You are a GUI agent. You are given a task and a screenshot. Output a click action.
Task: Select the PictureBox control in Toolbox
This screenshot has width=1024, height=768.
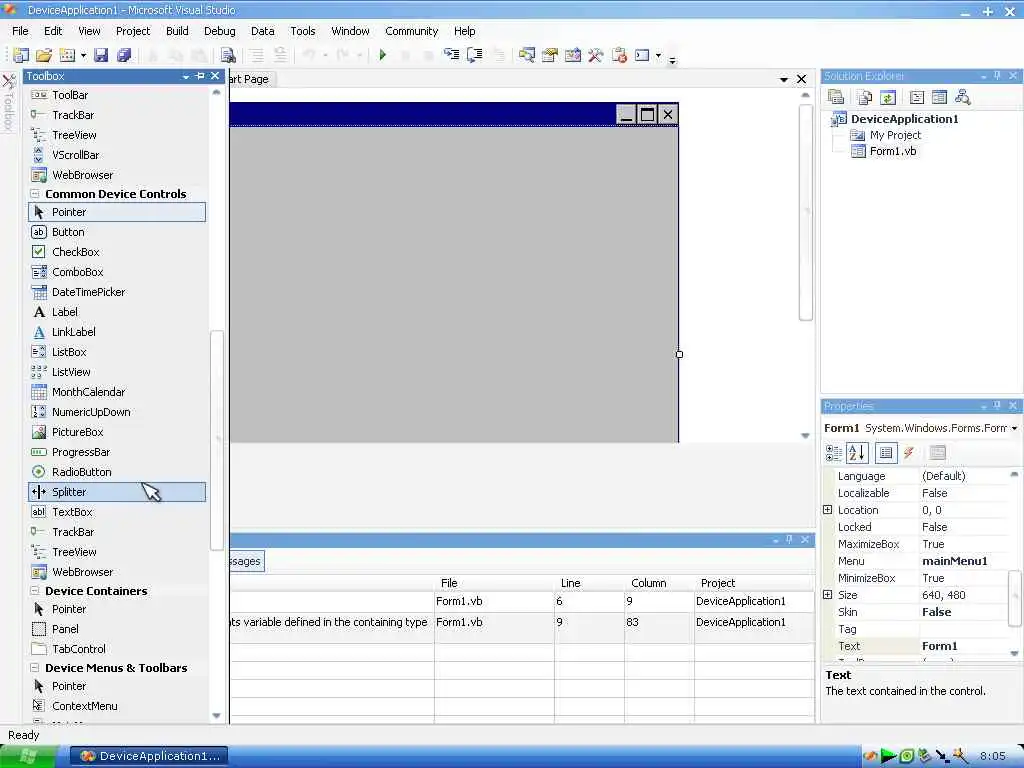pos(117,432)
